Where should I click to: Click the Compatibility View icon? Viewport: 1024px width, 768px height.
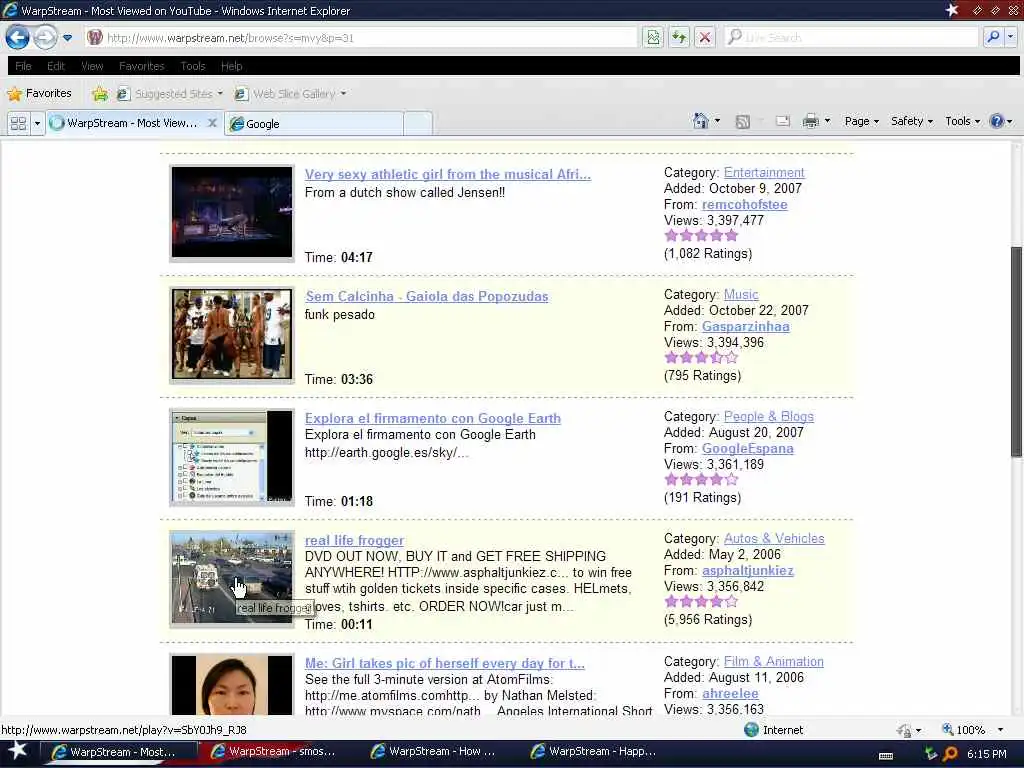(x=653, y=37)
